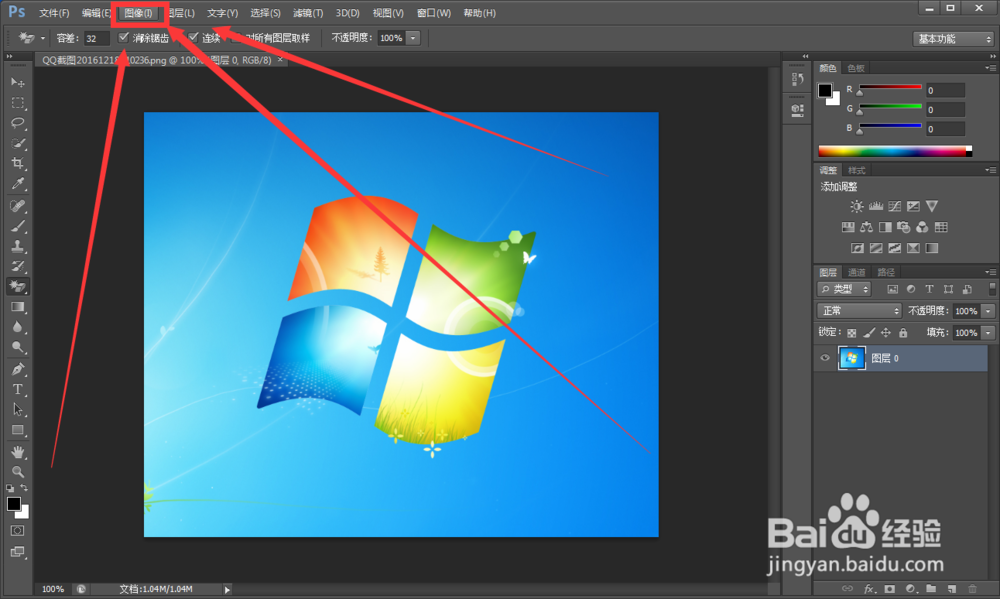Open the layer filter 类型 dropdown
Image resolution: width=1000 pixels, height=599 pixels.
[x=844, y=289]
